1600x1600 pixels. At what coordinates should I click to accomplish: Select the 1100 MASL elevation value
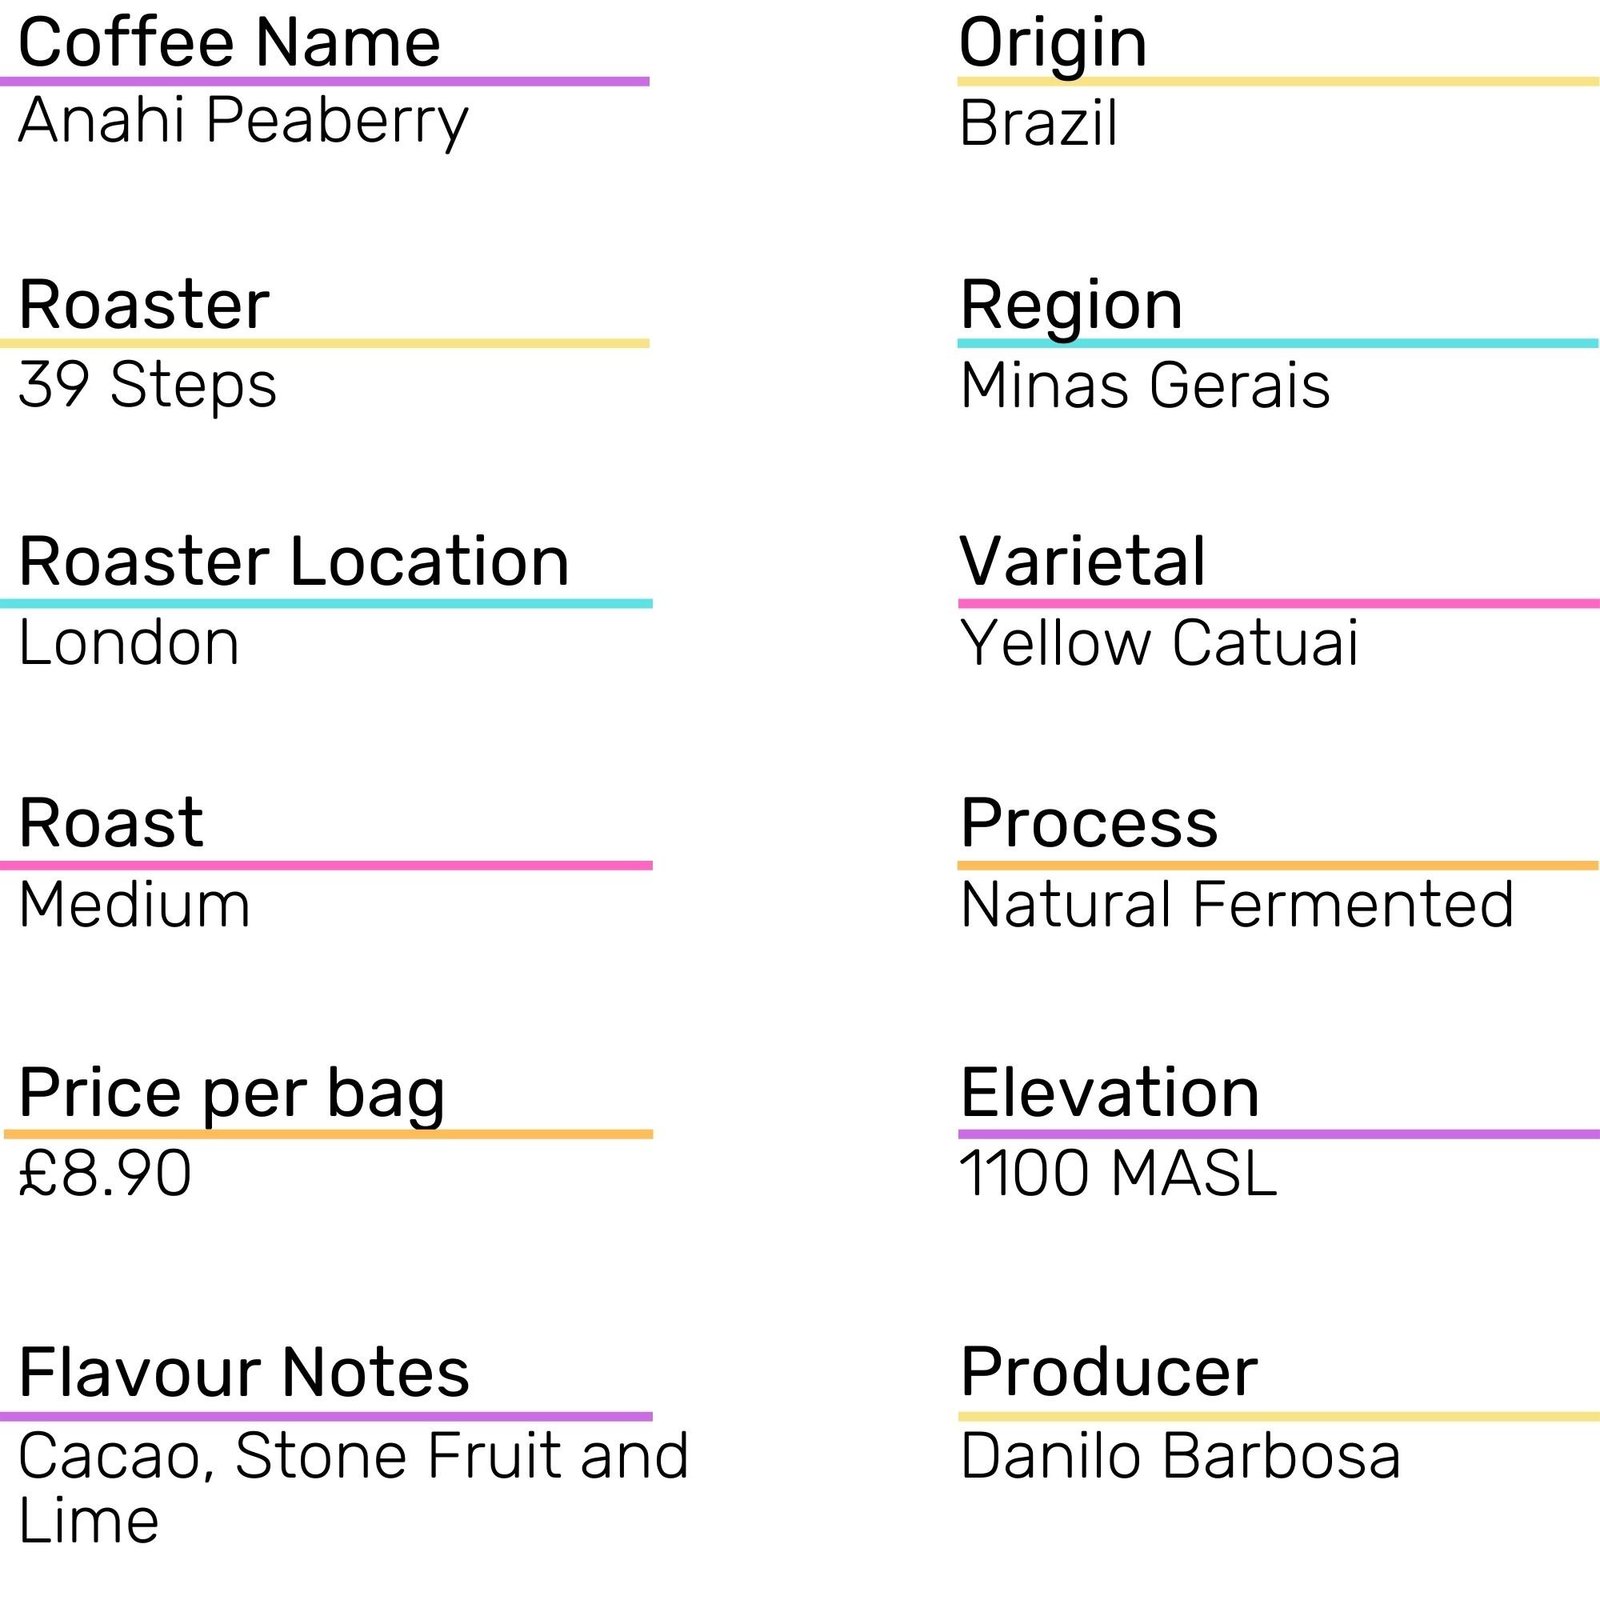pyautogui.click(x=1118, y=1173)
